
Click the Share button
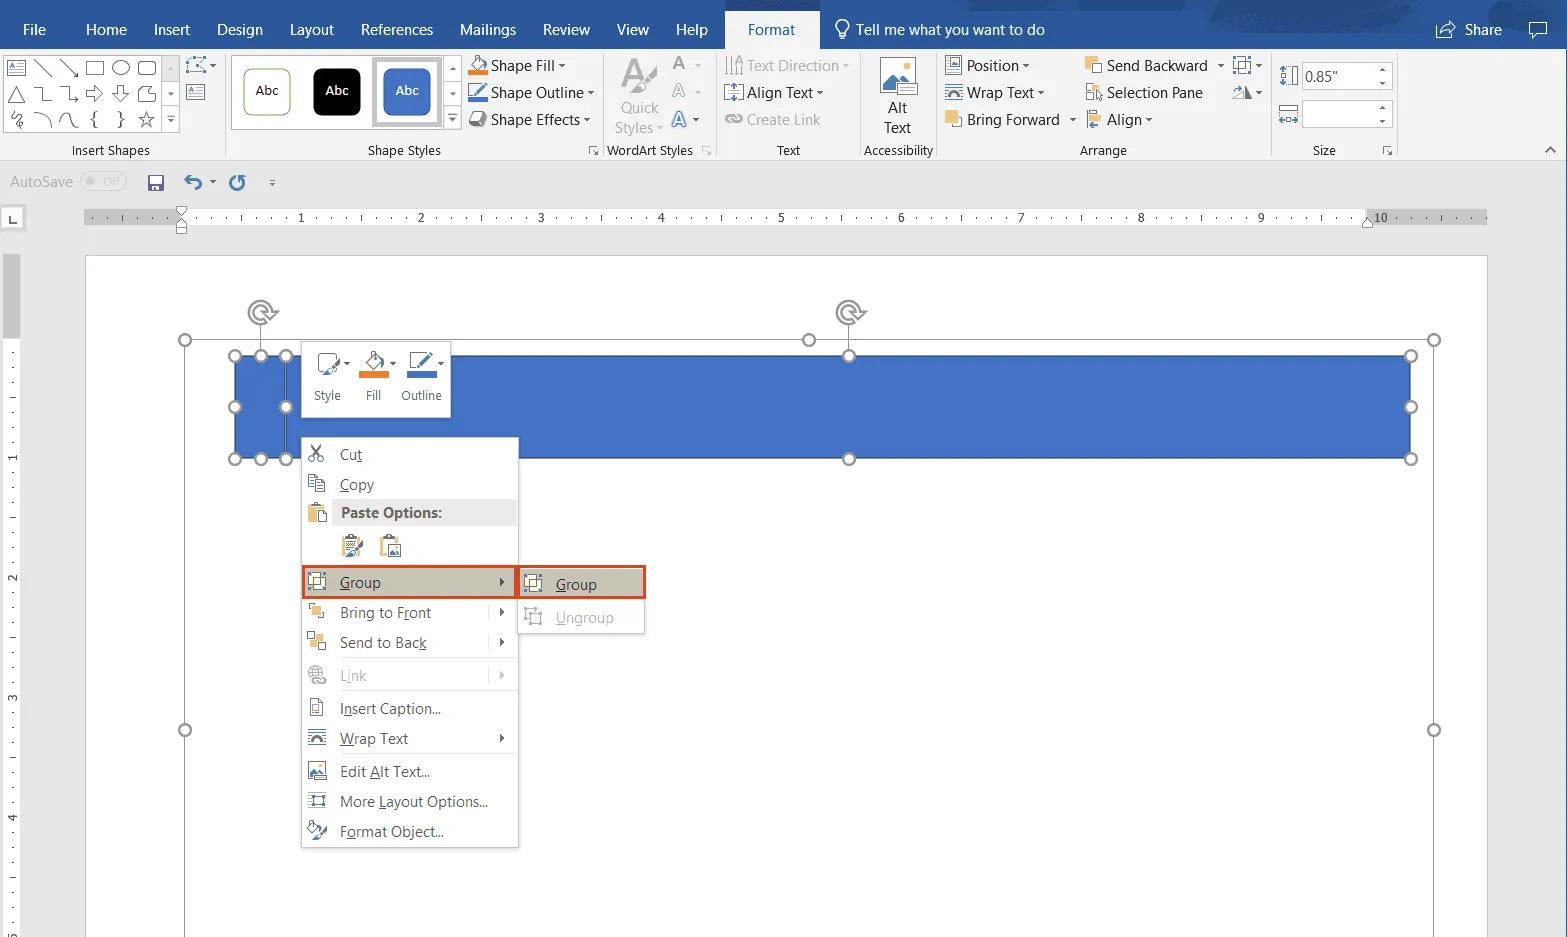tap(1468, 29)
